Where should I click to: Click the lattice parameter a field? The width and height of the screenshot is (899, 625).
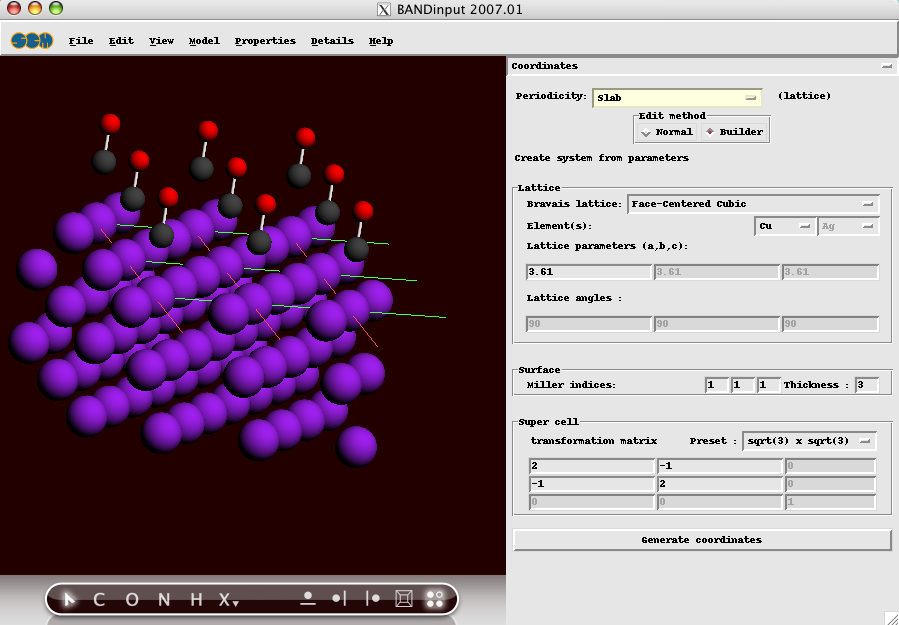[x=588, y=272]
